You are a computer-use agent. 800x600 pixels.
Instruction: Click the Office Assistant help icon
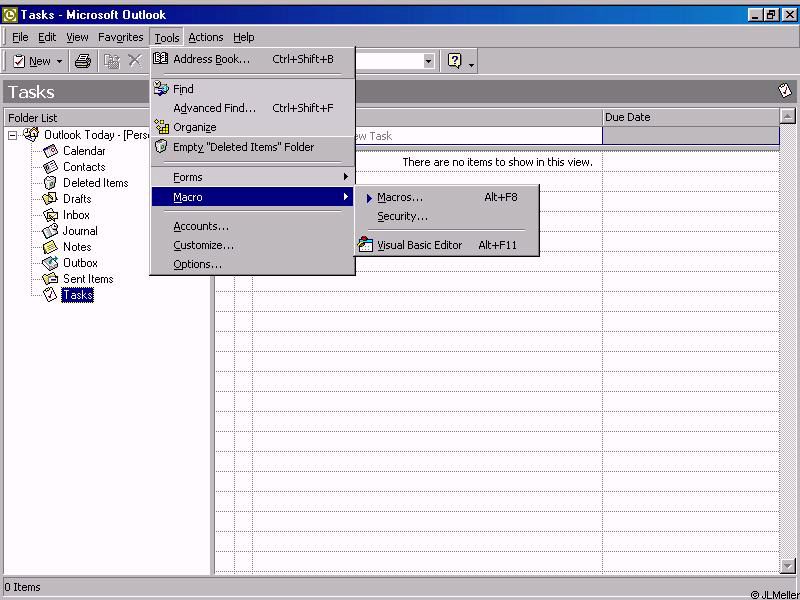pyautogui.click(x=455, y=61)
